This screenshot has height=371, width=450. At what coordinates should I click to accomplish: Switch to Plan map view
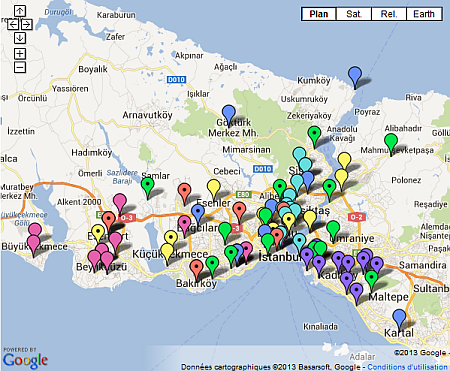[x=319, y=14]
